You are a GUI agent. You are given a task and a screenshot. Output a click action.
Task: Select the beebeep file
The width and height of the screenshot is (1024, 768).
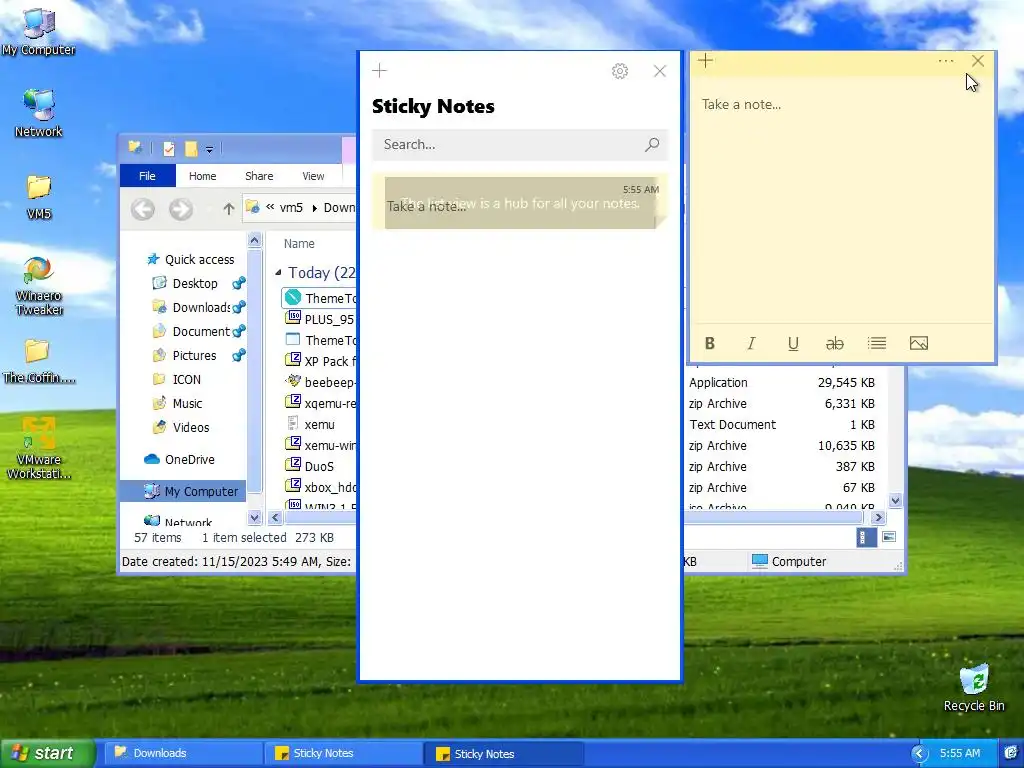point(321,382)
